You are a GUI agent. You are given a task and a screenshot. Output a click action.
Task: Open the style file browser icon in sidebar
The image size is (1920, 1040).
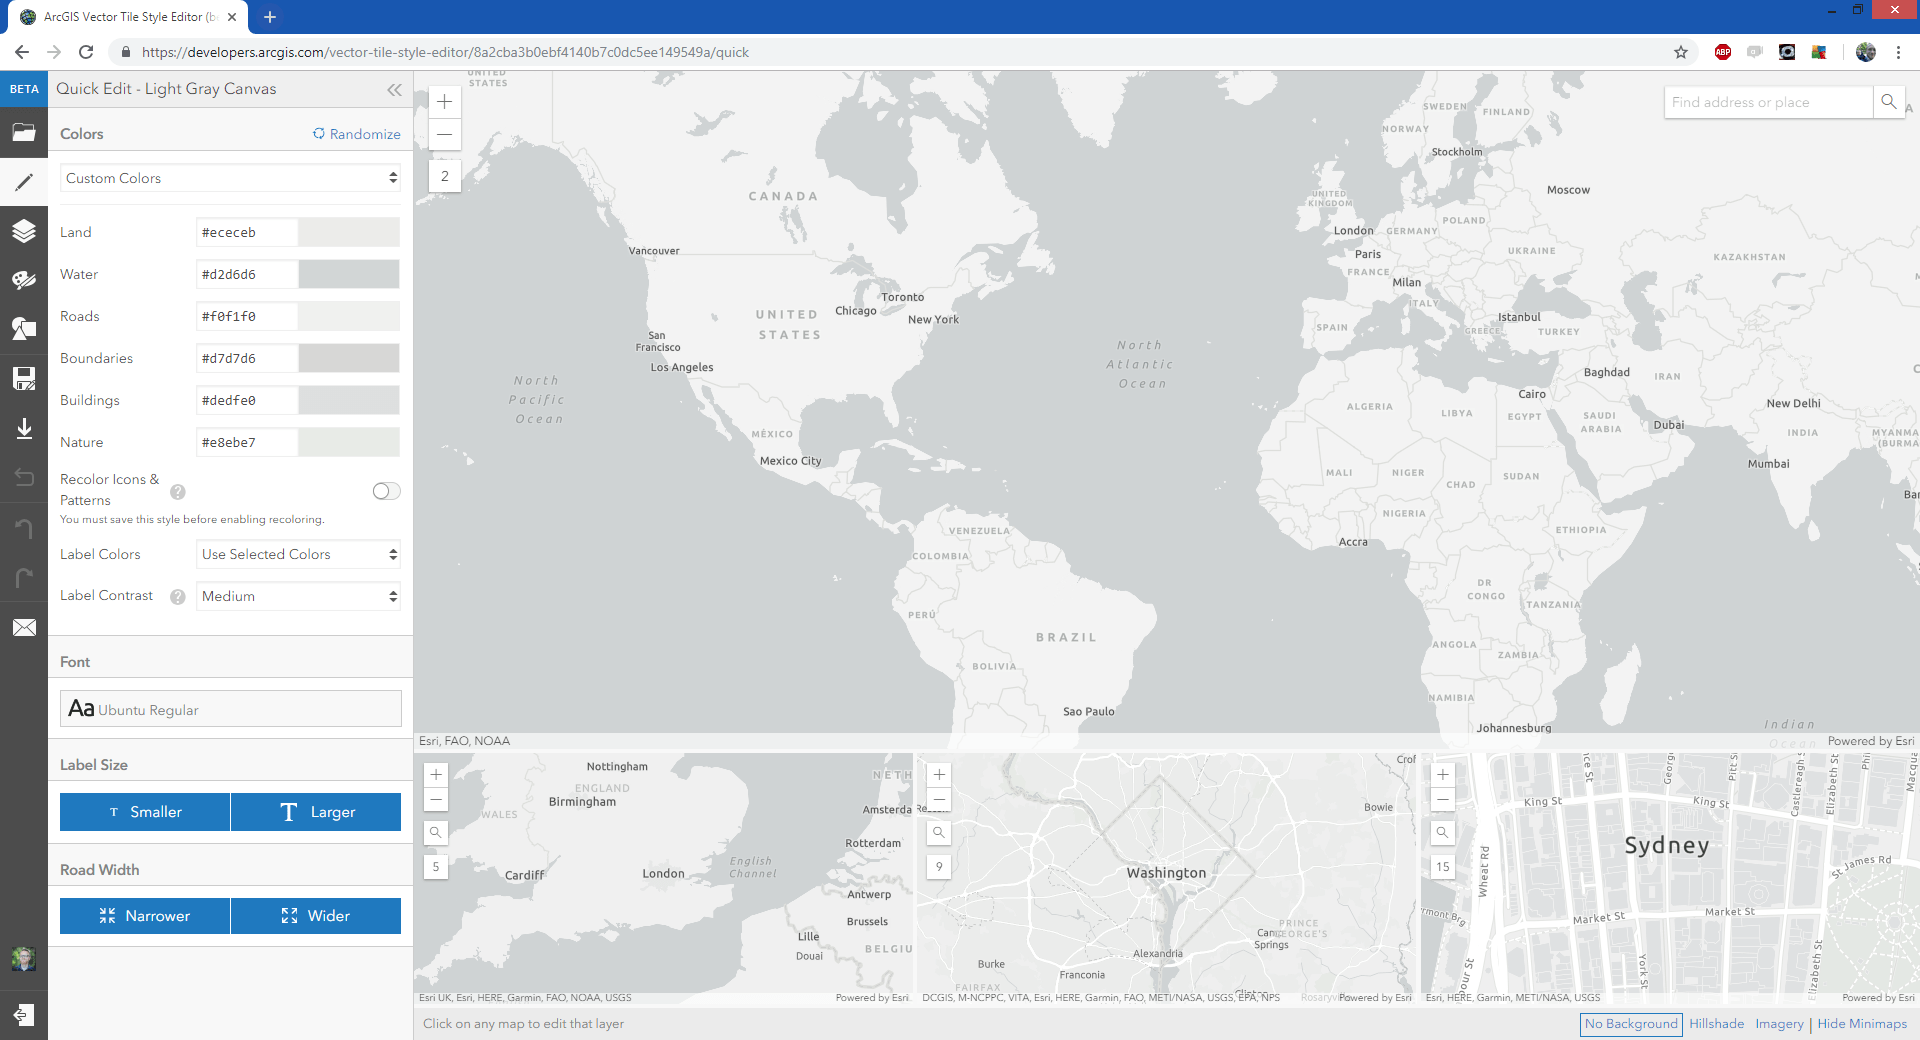click(23, 132)
